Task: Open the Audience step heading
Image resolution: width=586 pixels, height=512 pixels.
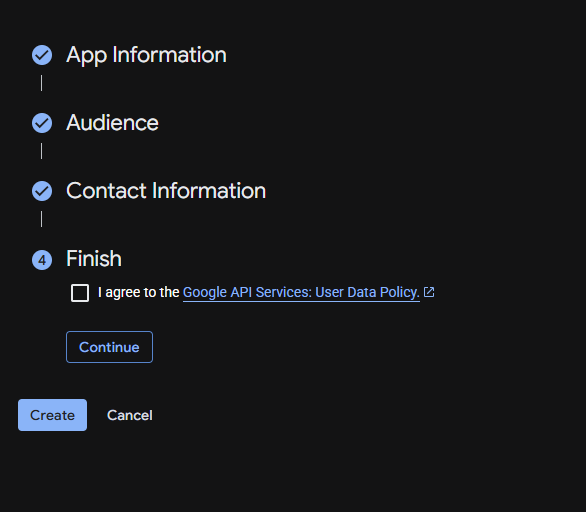Action: 112,123
